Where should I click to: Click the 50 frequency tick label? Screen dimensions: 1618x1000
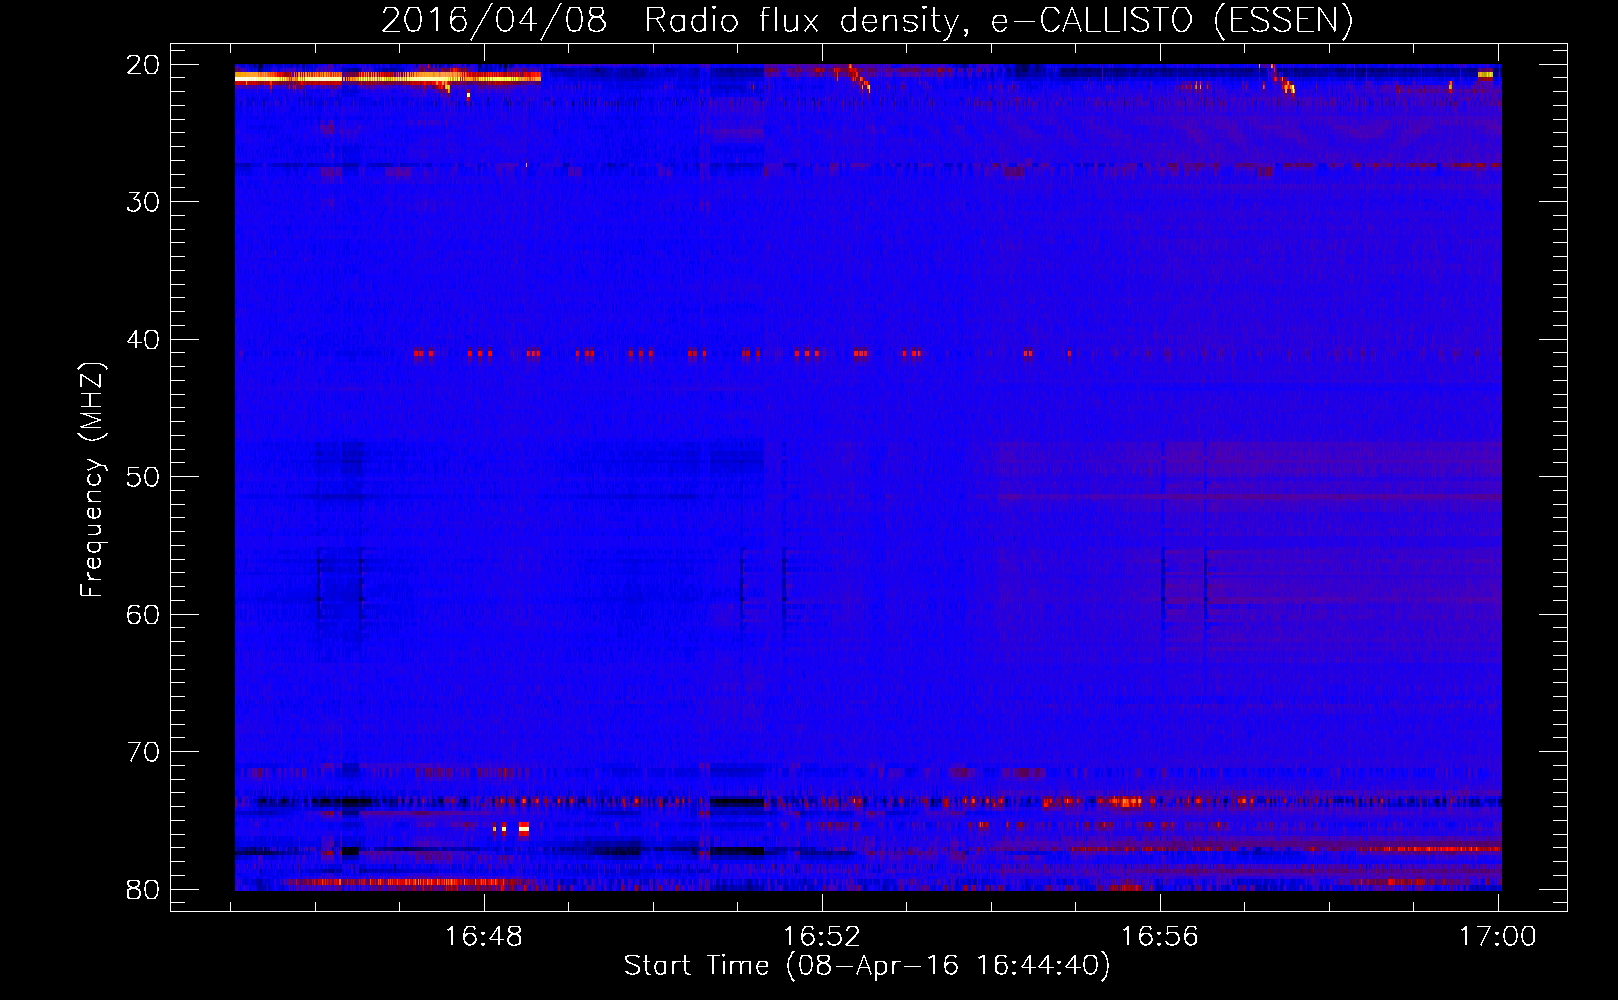tap(144, 477)
